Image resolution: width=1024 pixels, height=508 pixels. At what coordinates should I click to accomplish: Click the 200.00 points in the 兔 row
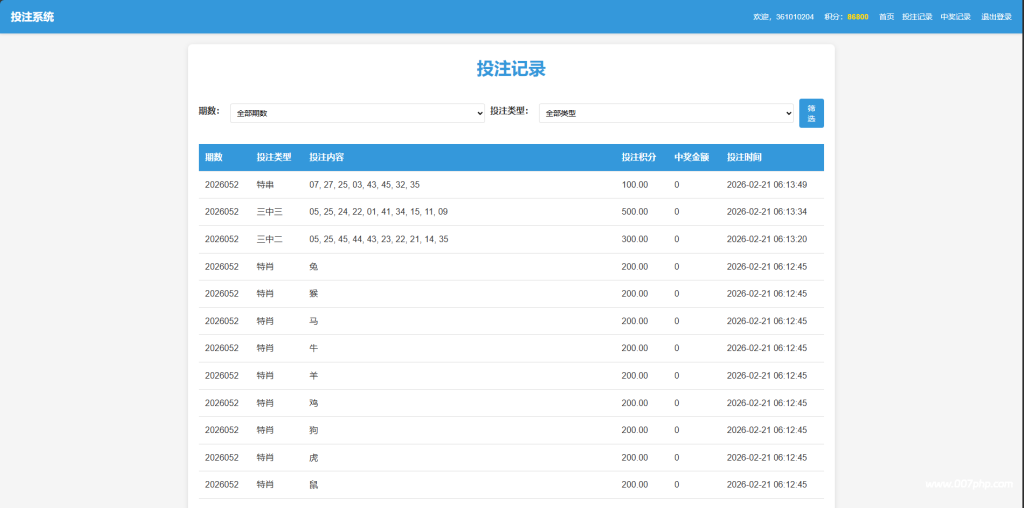(635, 267)
